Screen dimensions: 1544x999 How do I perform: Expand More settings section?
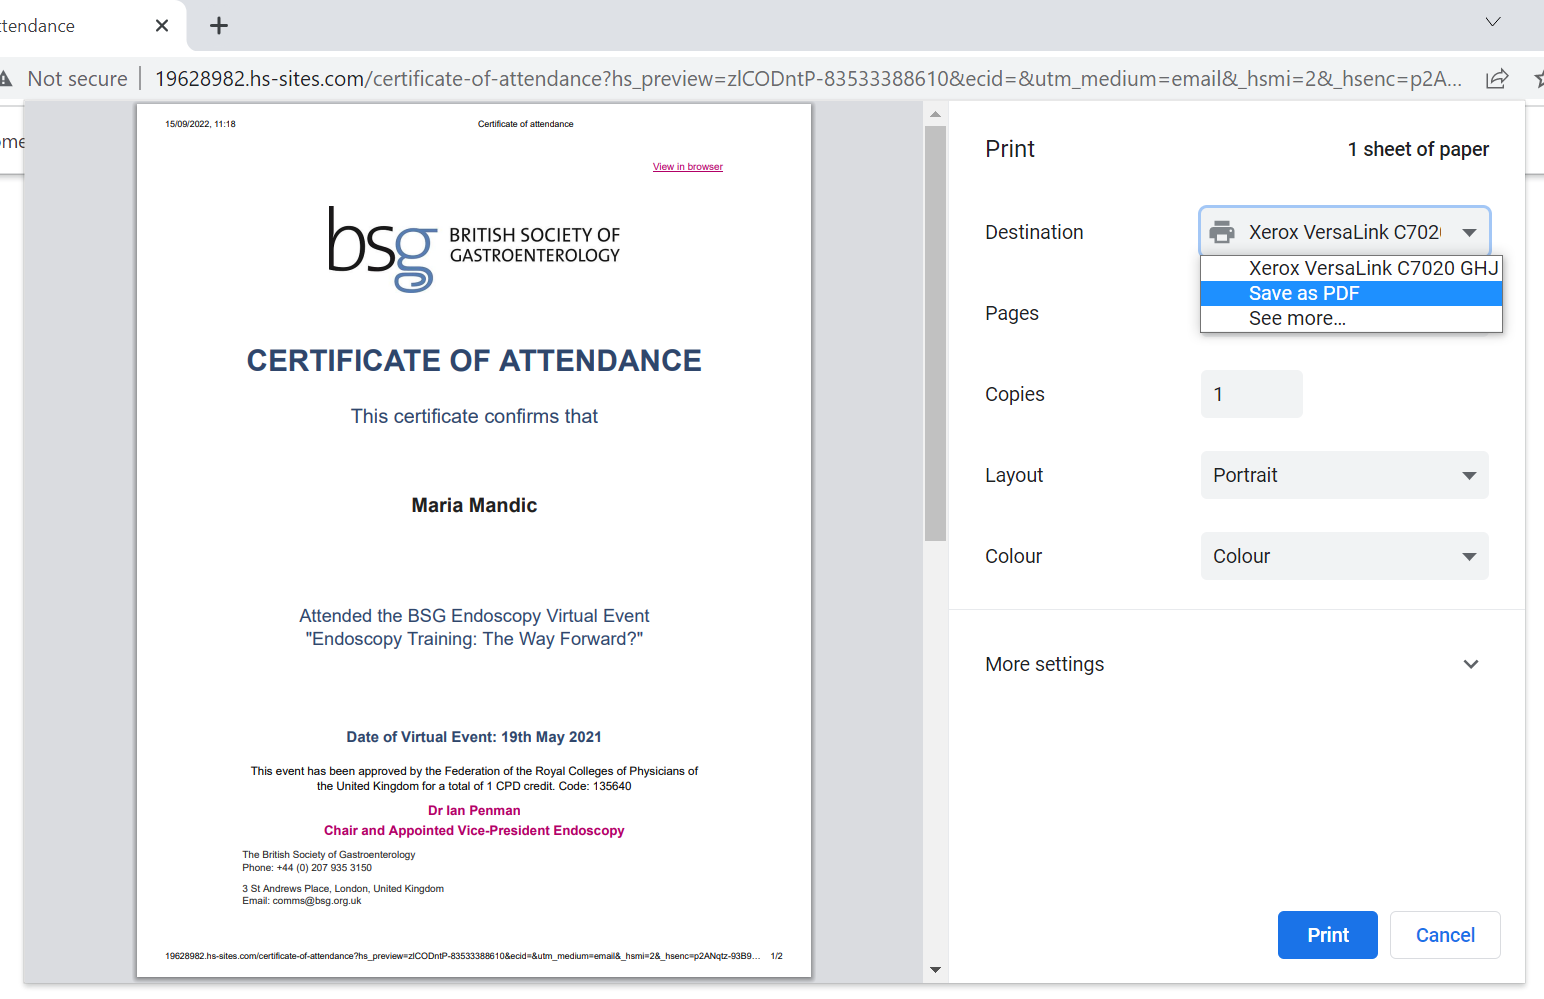(x=1236, y=664)
